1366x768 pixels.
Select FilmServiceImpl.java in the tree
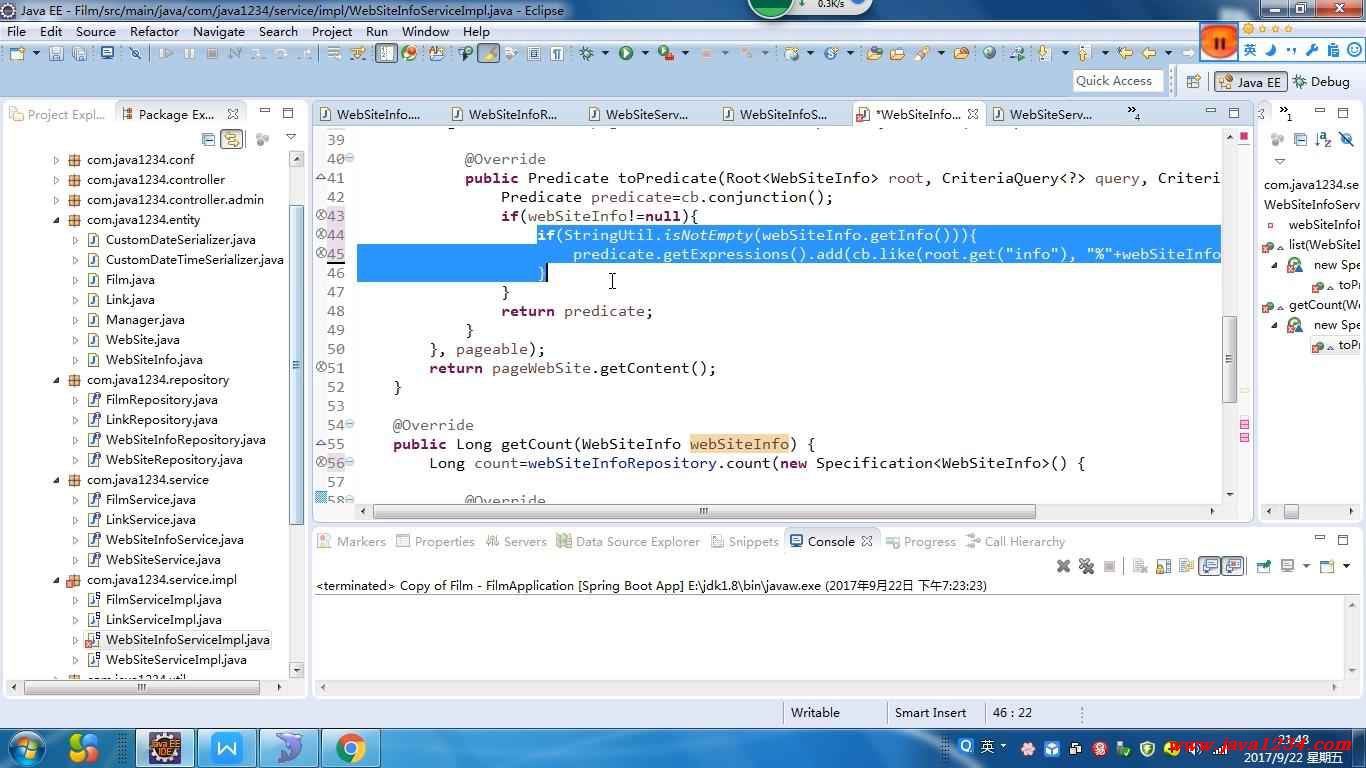coord(163,599)
